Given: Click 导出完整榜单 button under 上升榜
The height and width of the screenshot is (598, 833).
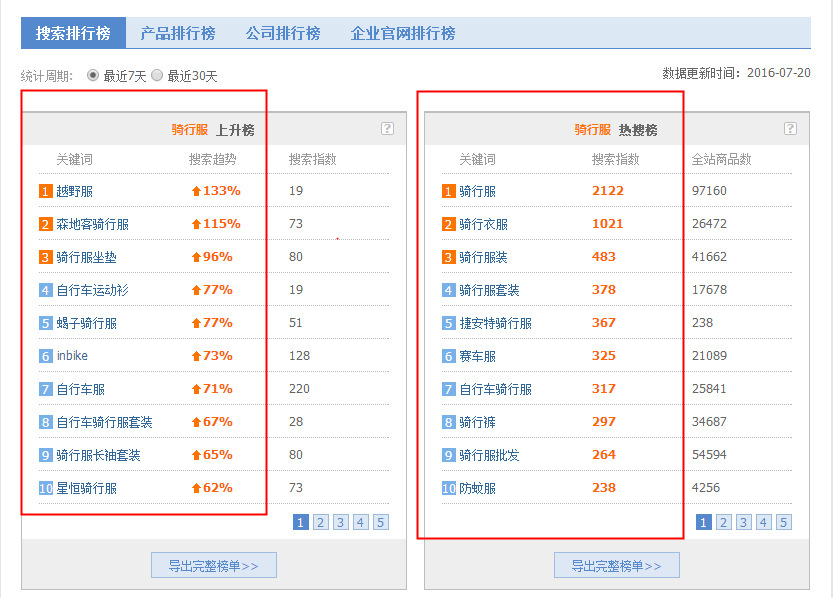Looking at the screenshot, I should click(214, 566).
